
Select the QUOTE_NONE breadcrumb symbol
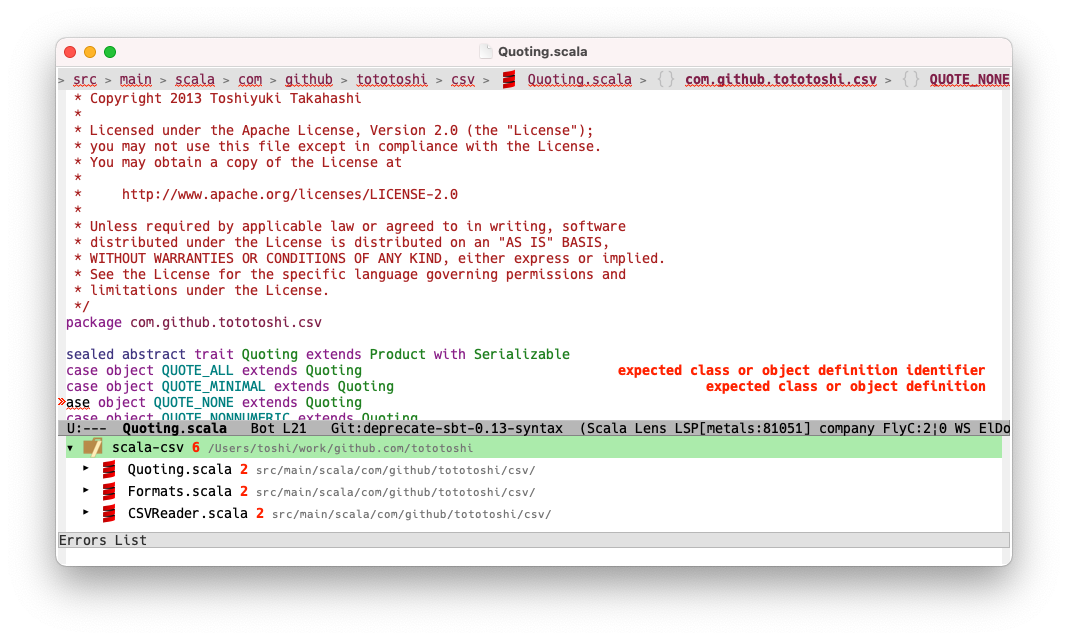tap(969, 80)
